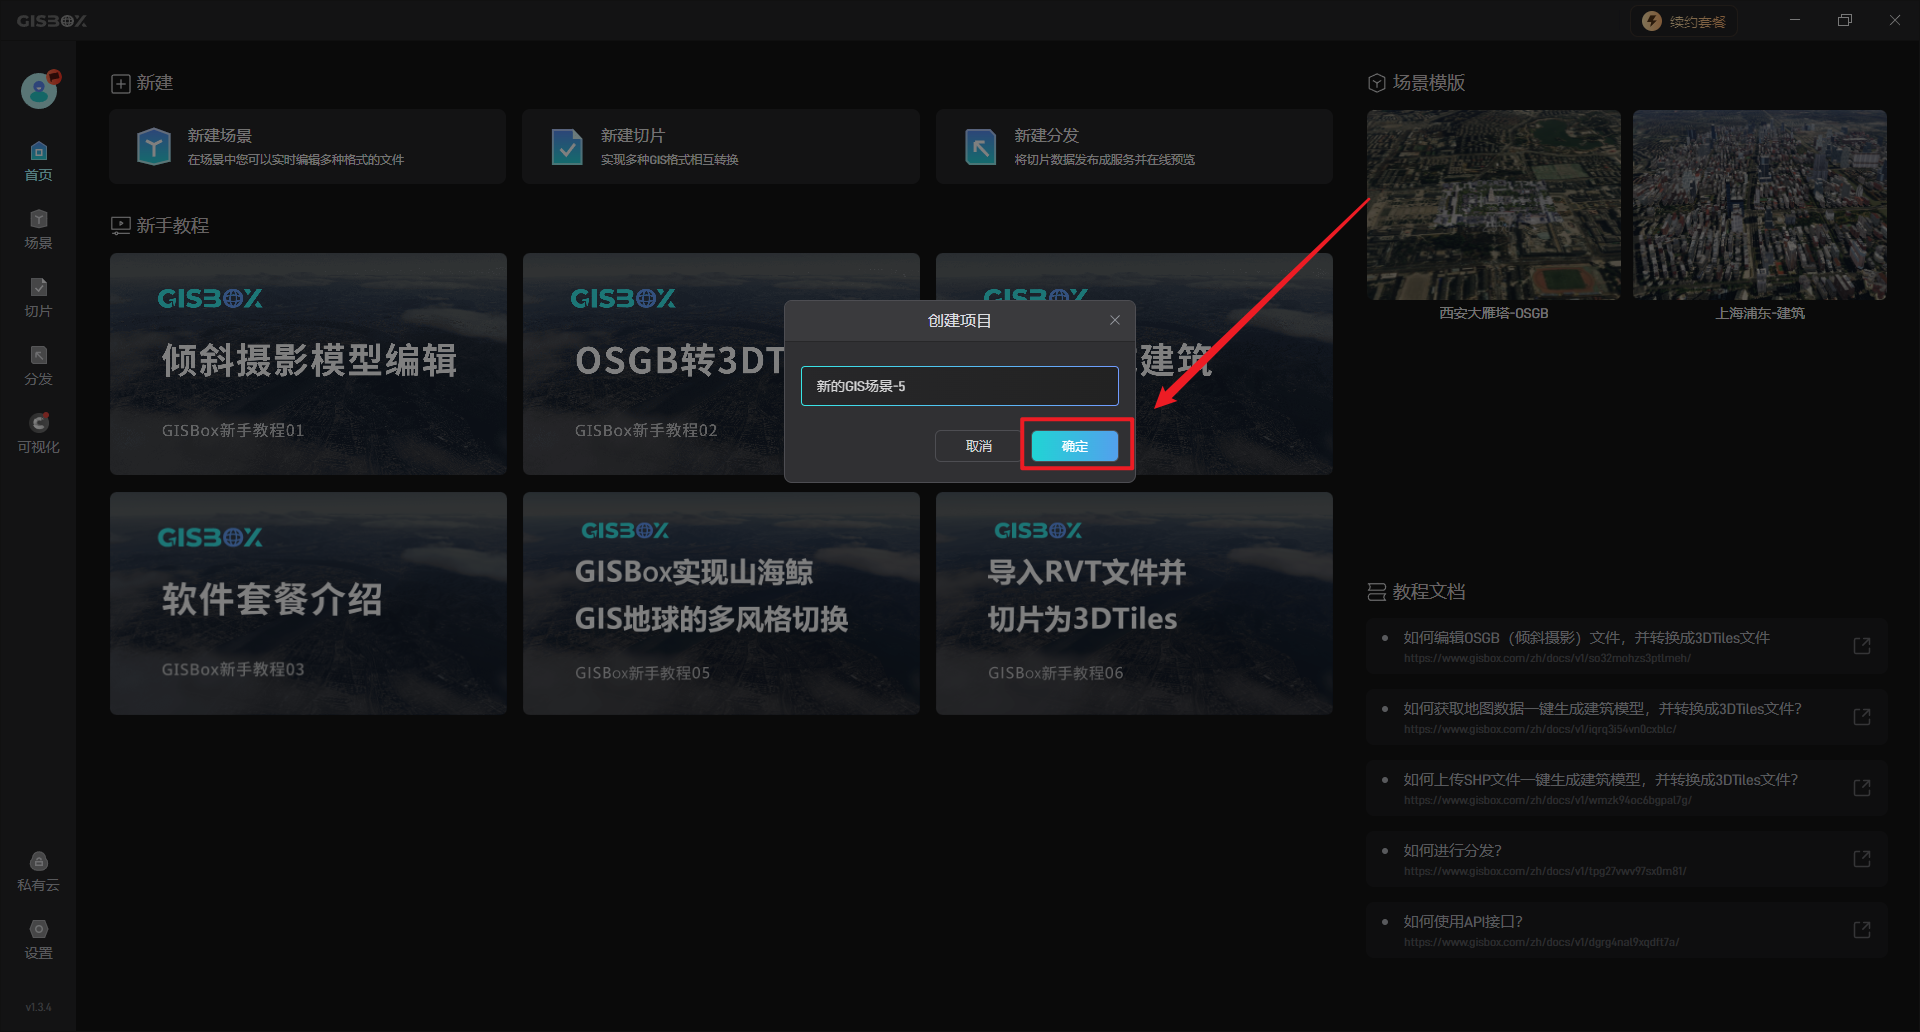Click the 新建分发 arrow icon
This screenshot has height=1032, width=1920.
980,147
